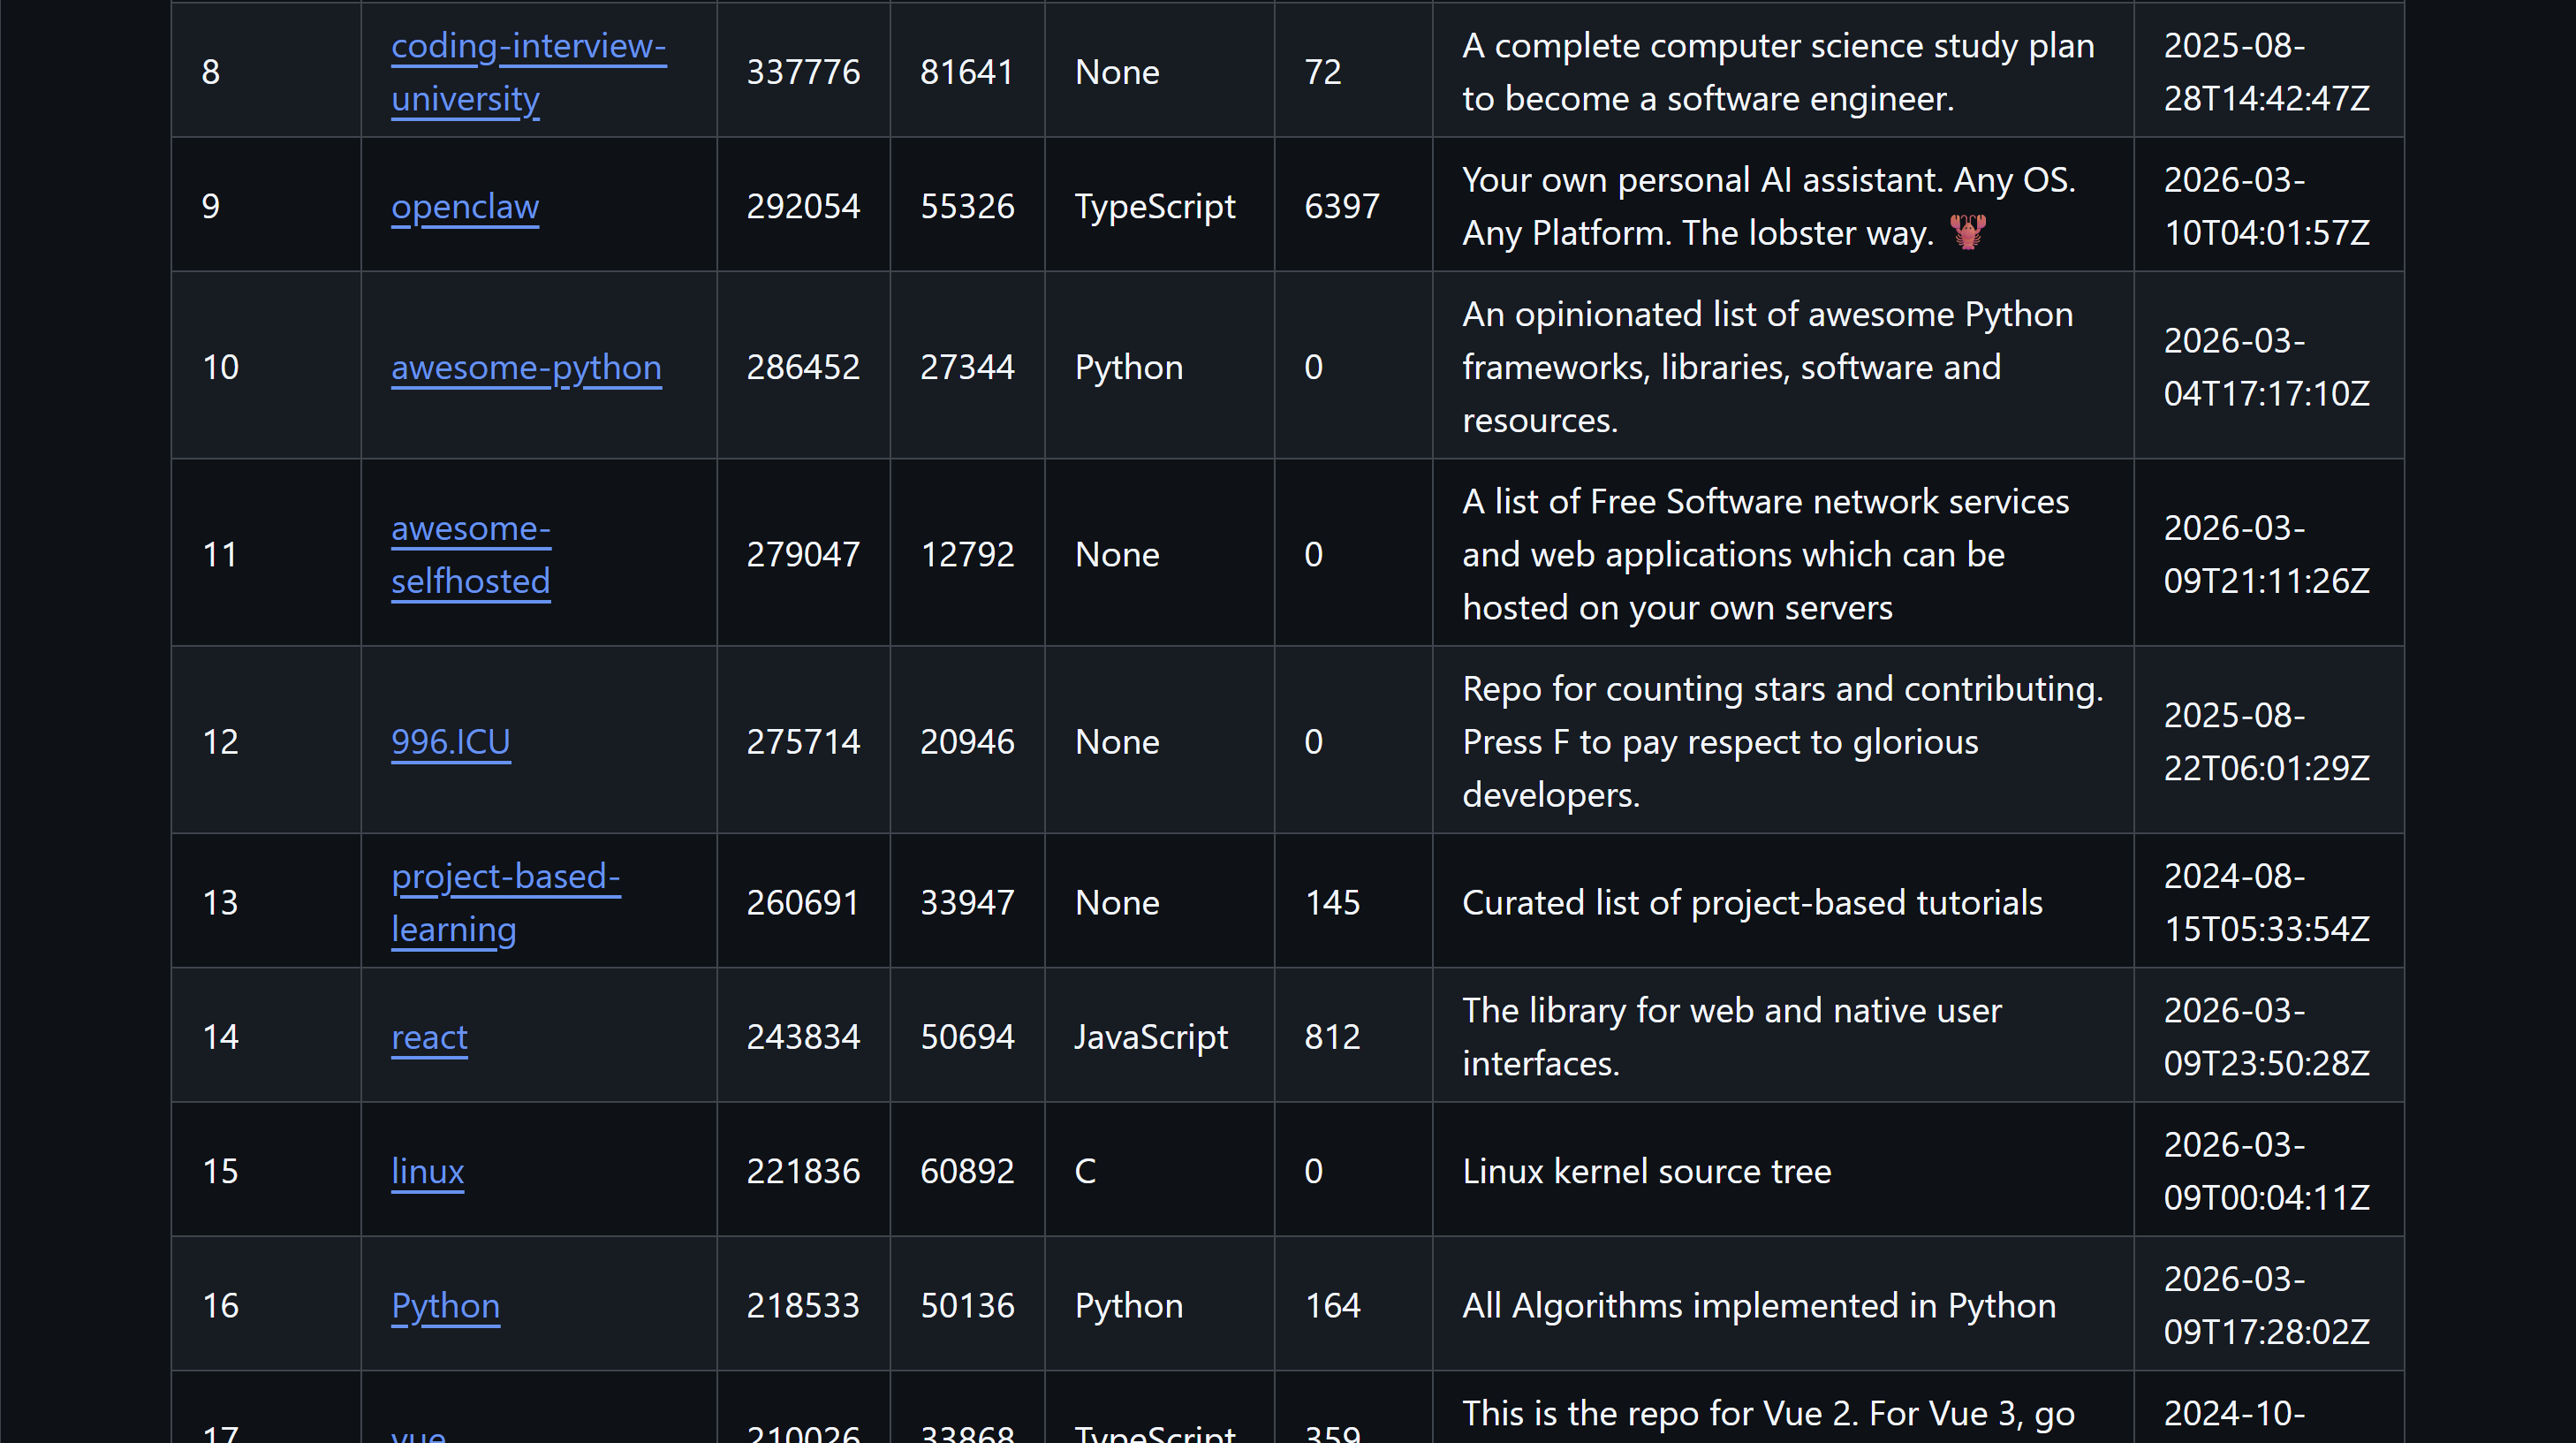This screenshot has width=2576, height=1443.
Task: Click the TypeScript language cell for openclaw
Action: click(x=1154, y=206)
